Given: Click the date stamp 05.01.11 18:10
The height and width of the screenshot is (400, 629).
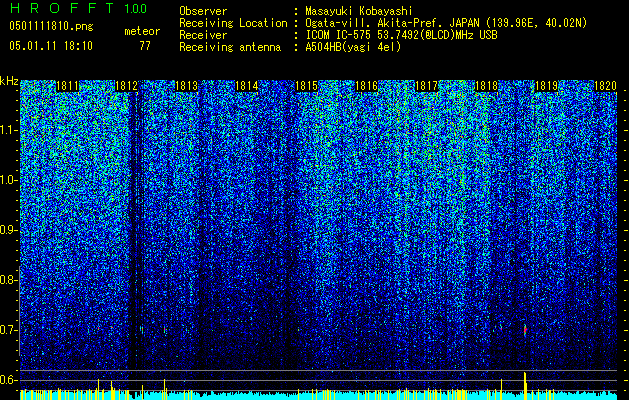Looking at the screenshot, I should coord(51,46).
